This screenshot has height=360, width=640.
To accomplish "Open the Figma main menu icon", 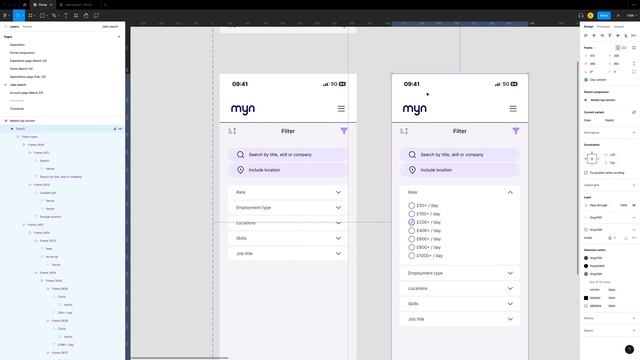I will click(x=5, y=16).
